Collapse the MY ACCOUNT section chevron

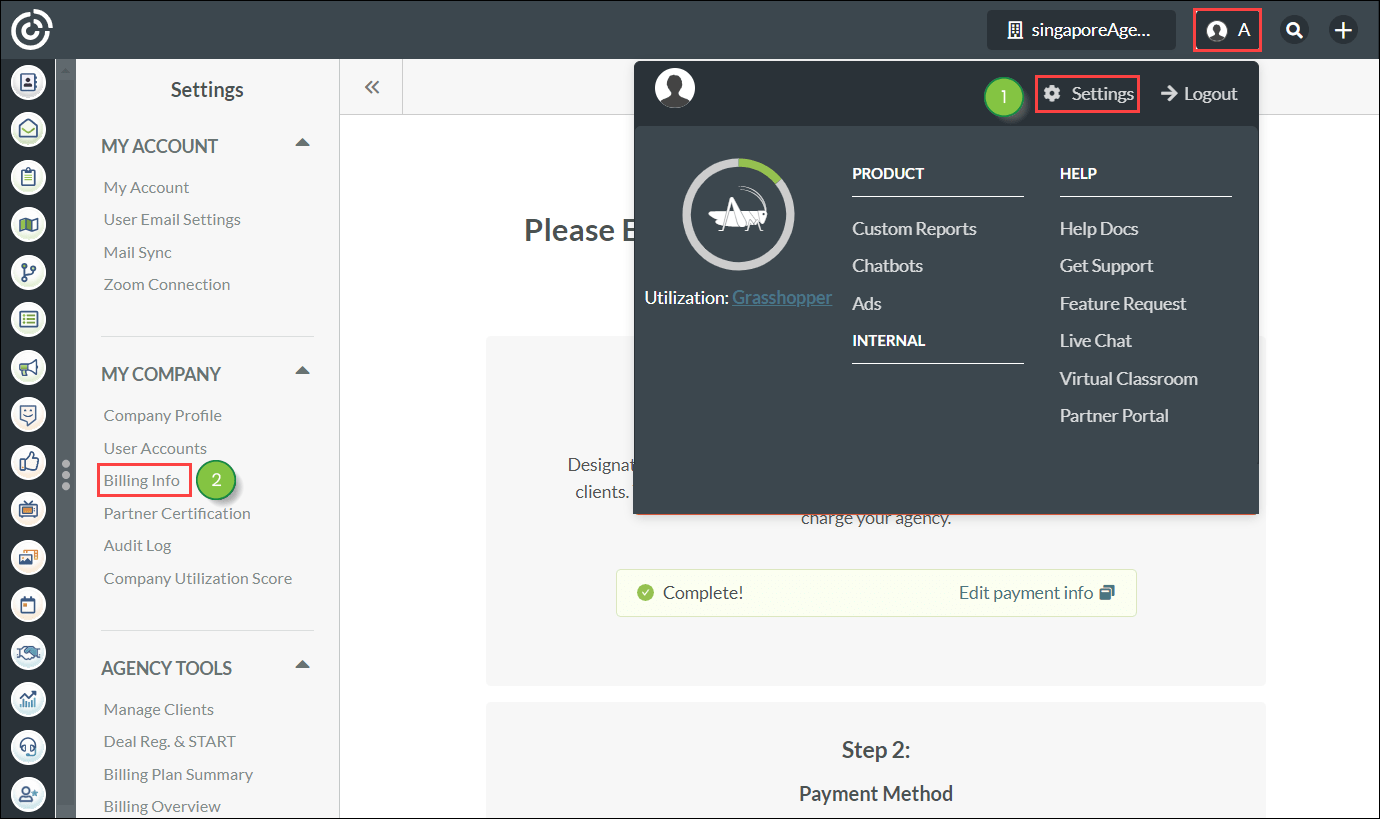click(302, 143)
